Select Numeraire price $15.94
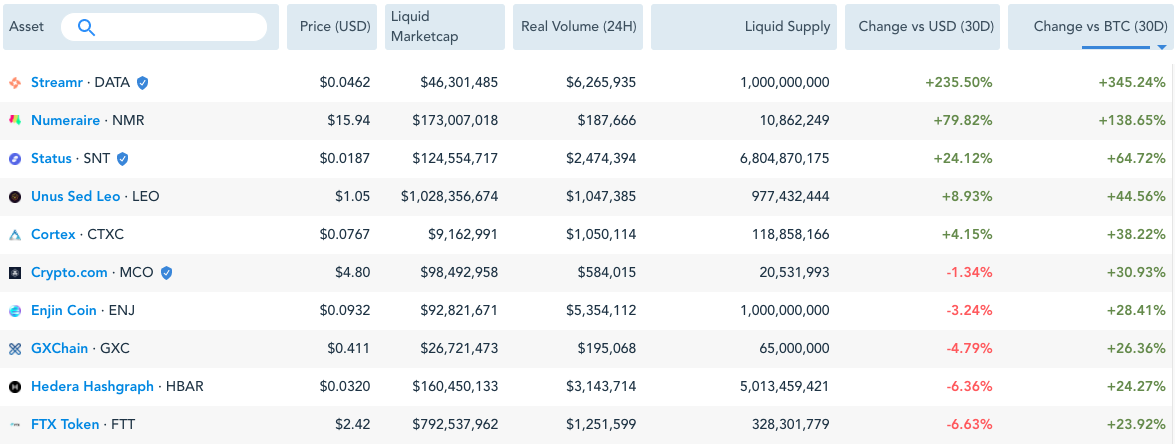The width and height of the screenshot is (1175, 444). coord(348,120)
